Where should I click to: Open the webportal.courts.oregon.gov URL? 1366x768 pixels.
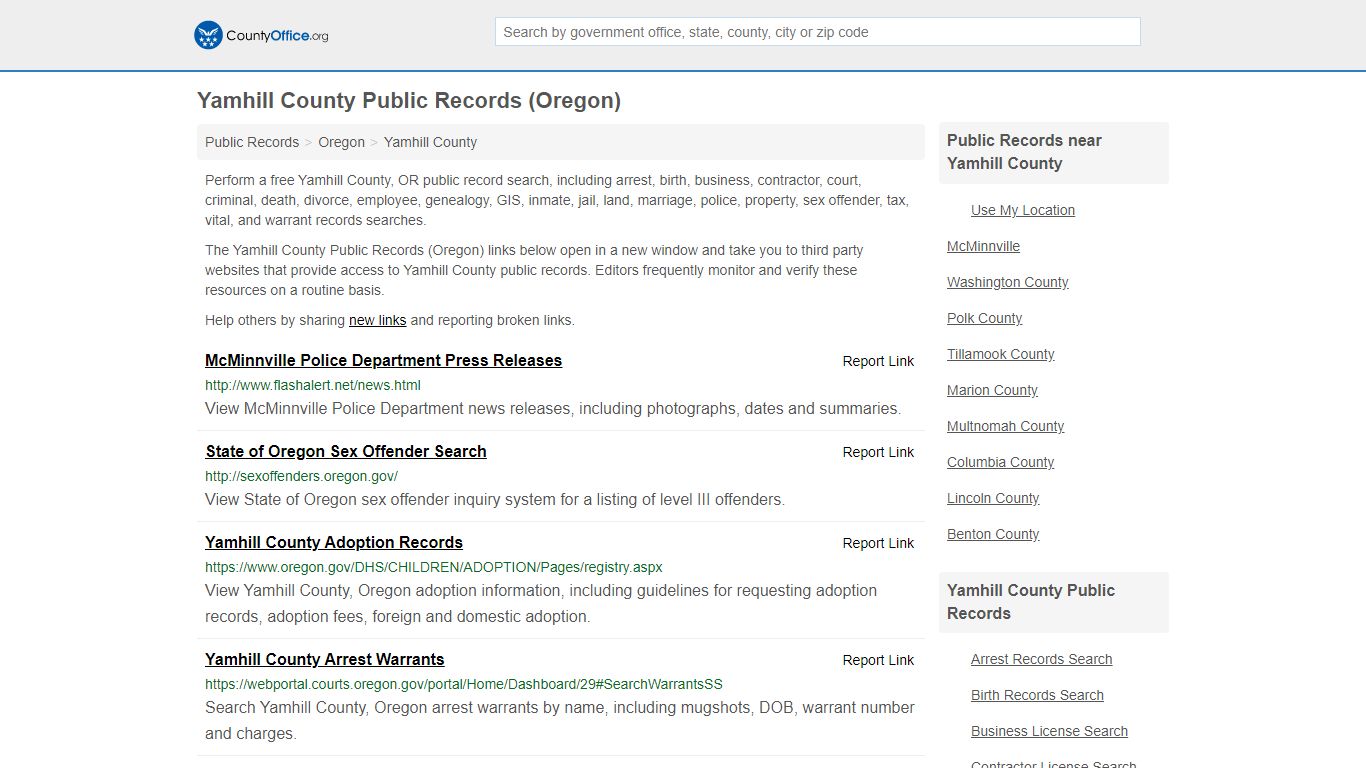[463, 684]
